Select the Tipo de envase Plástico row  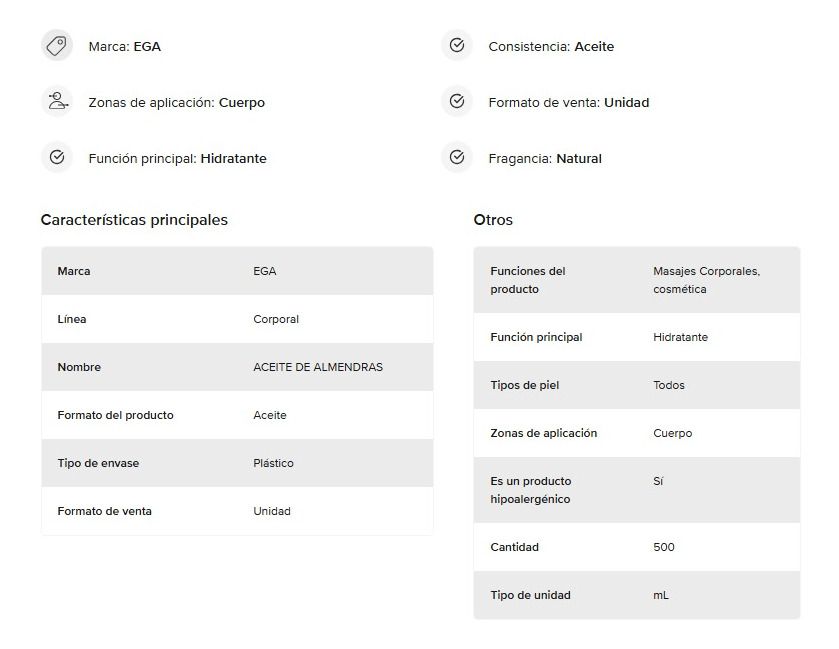pos(237,463)
